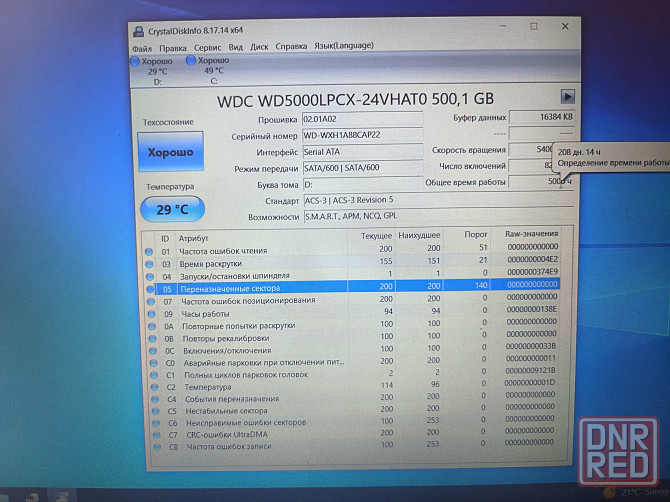Click the Наихудшее column header
This screenshot has width=670, height=502.
[419, 235]
